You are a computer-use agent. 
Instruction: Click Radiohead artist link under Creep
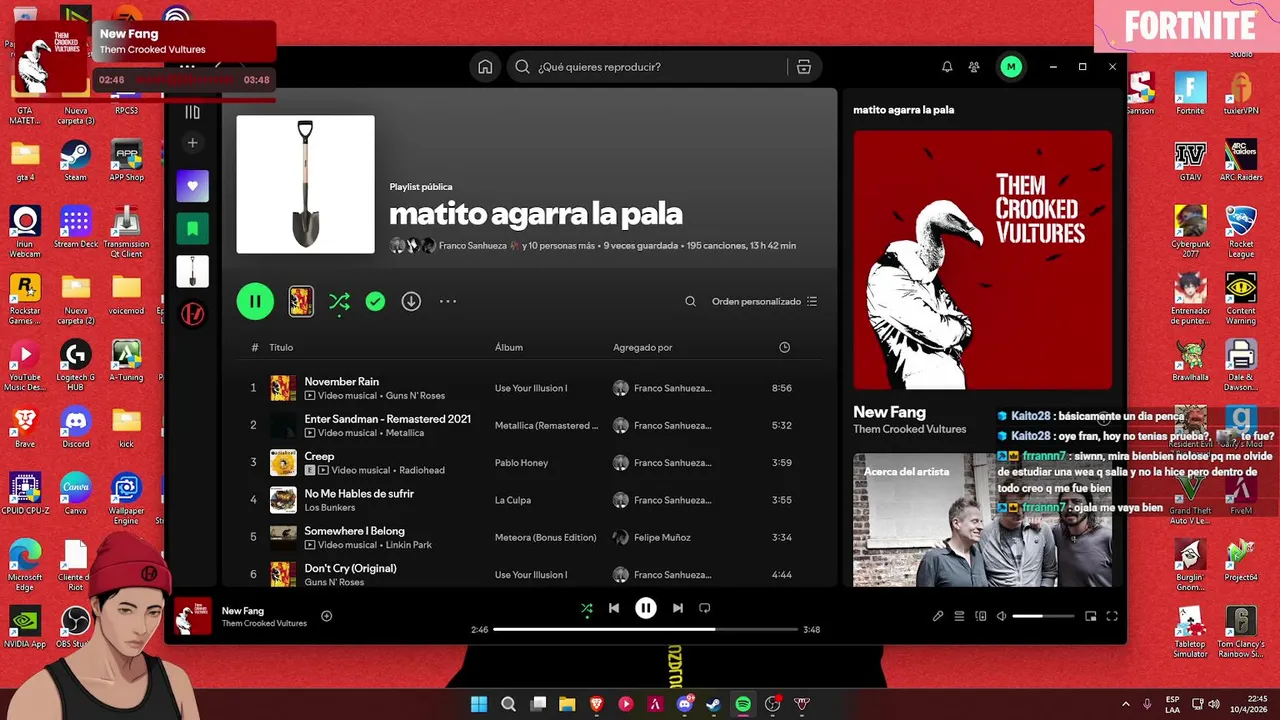[421, 470]
